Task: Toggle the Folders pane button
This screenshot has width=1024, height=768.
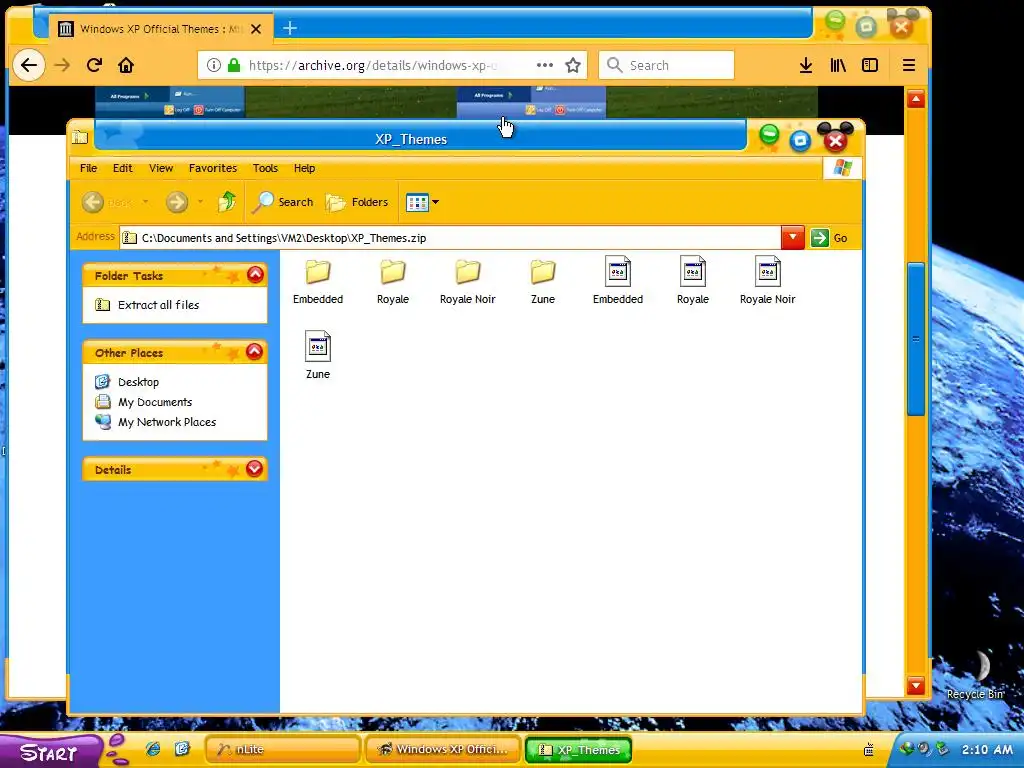Action: [x=357, y=202]
